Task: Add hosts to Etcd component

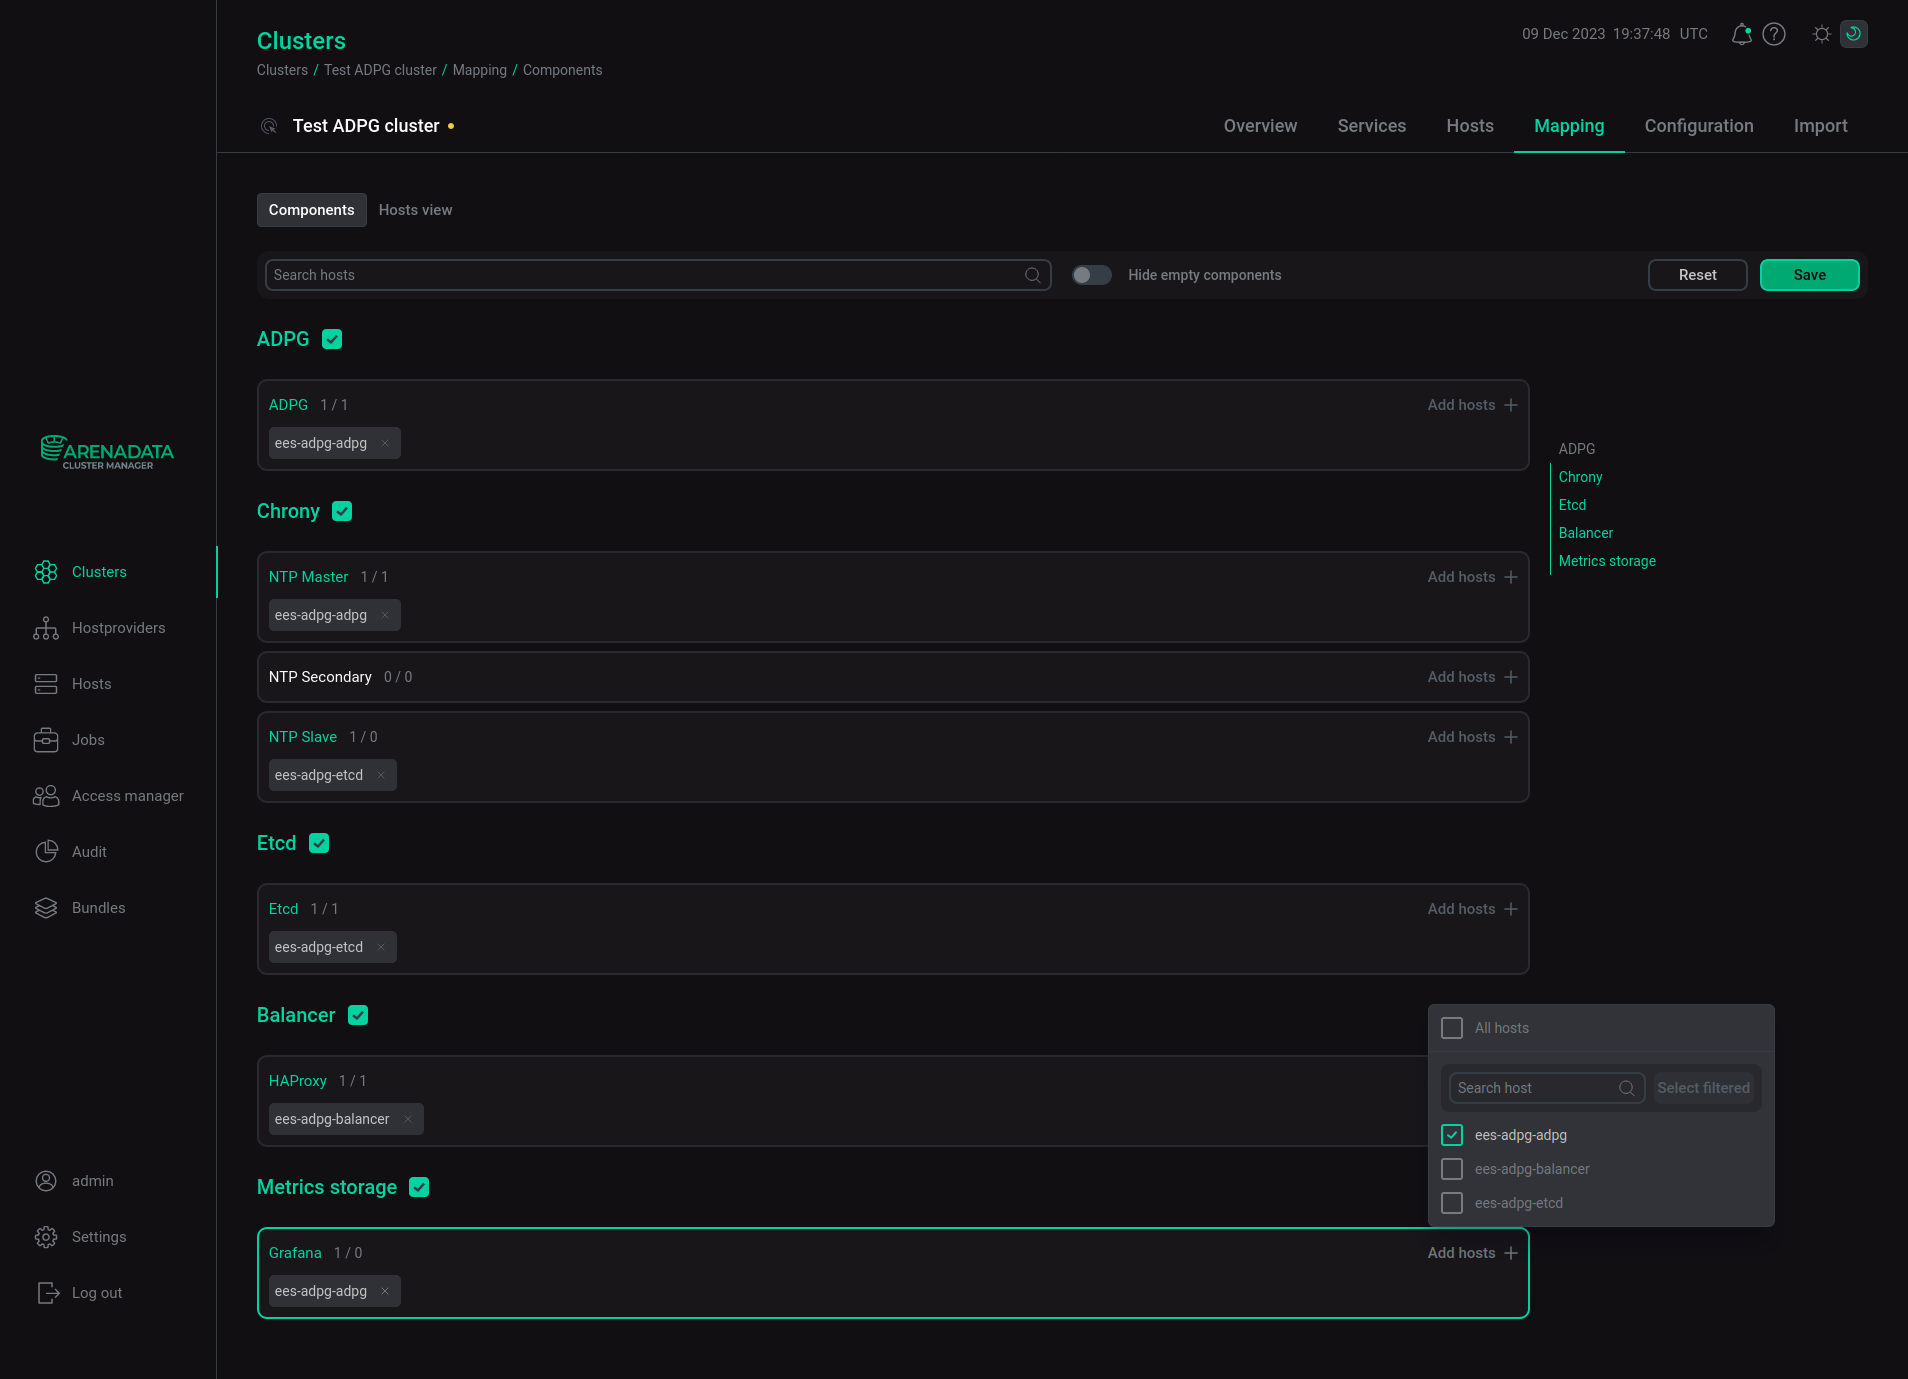Action: [1472, 909]
